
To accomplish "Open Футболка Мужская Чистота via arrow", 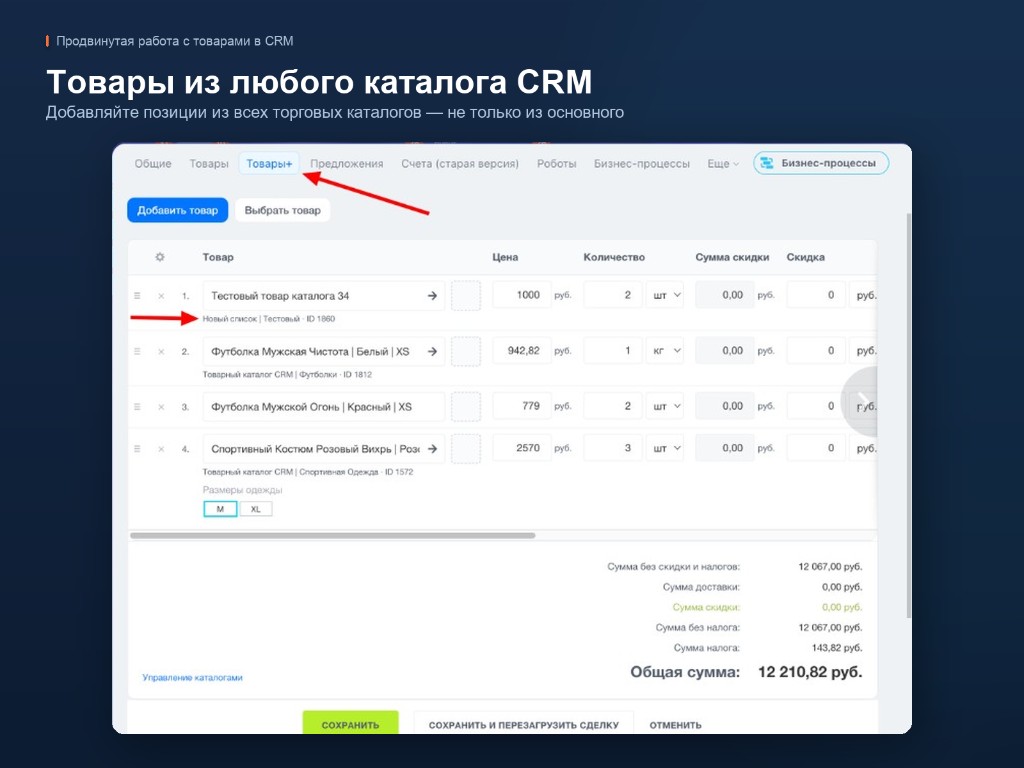I will click(432, 351).
